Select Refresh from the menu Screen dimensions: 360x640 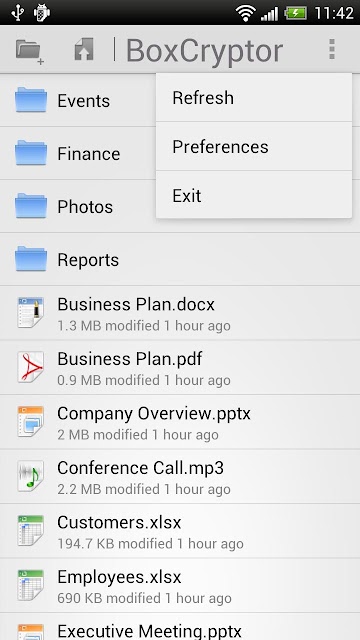(x=254, y=98)
